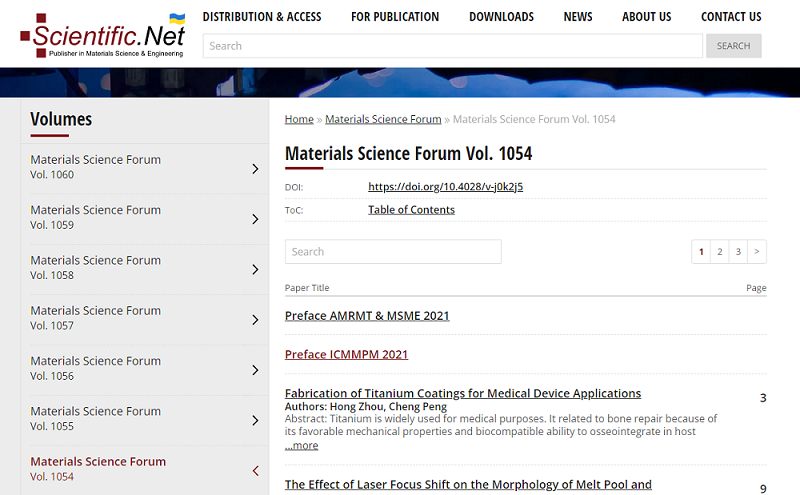Go to page 2 of results
The width and height of the screenshot is (800, 495).
click(x=719, y=252)
